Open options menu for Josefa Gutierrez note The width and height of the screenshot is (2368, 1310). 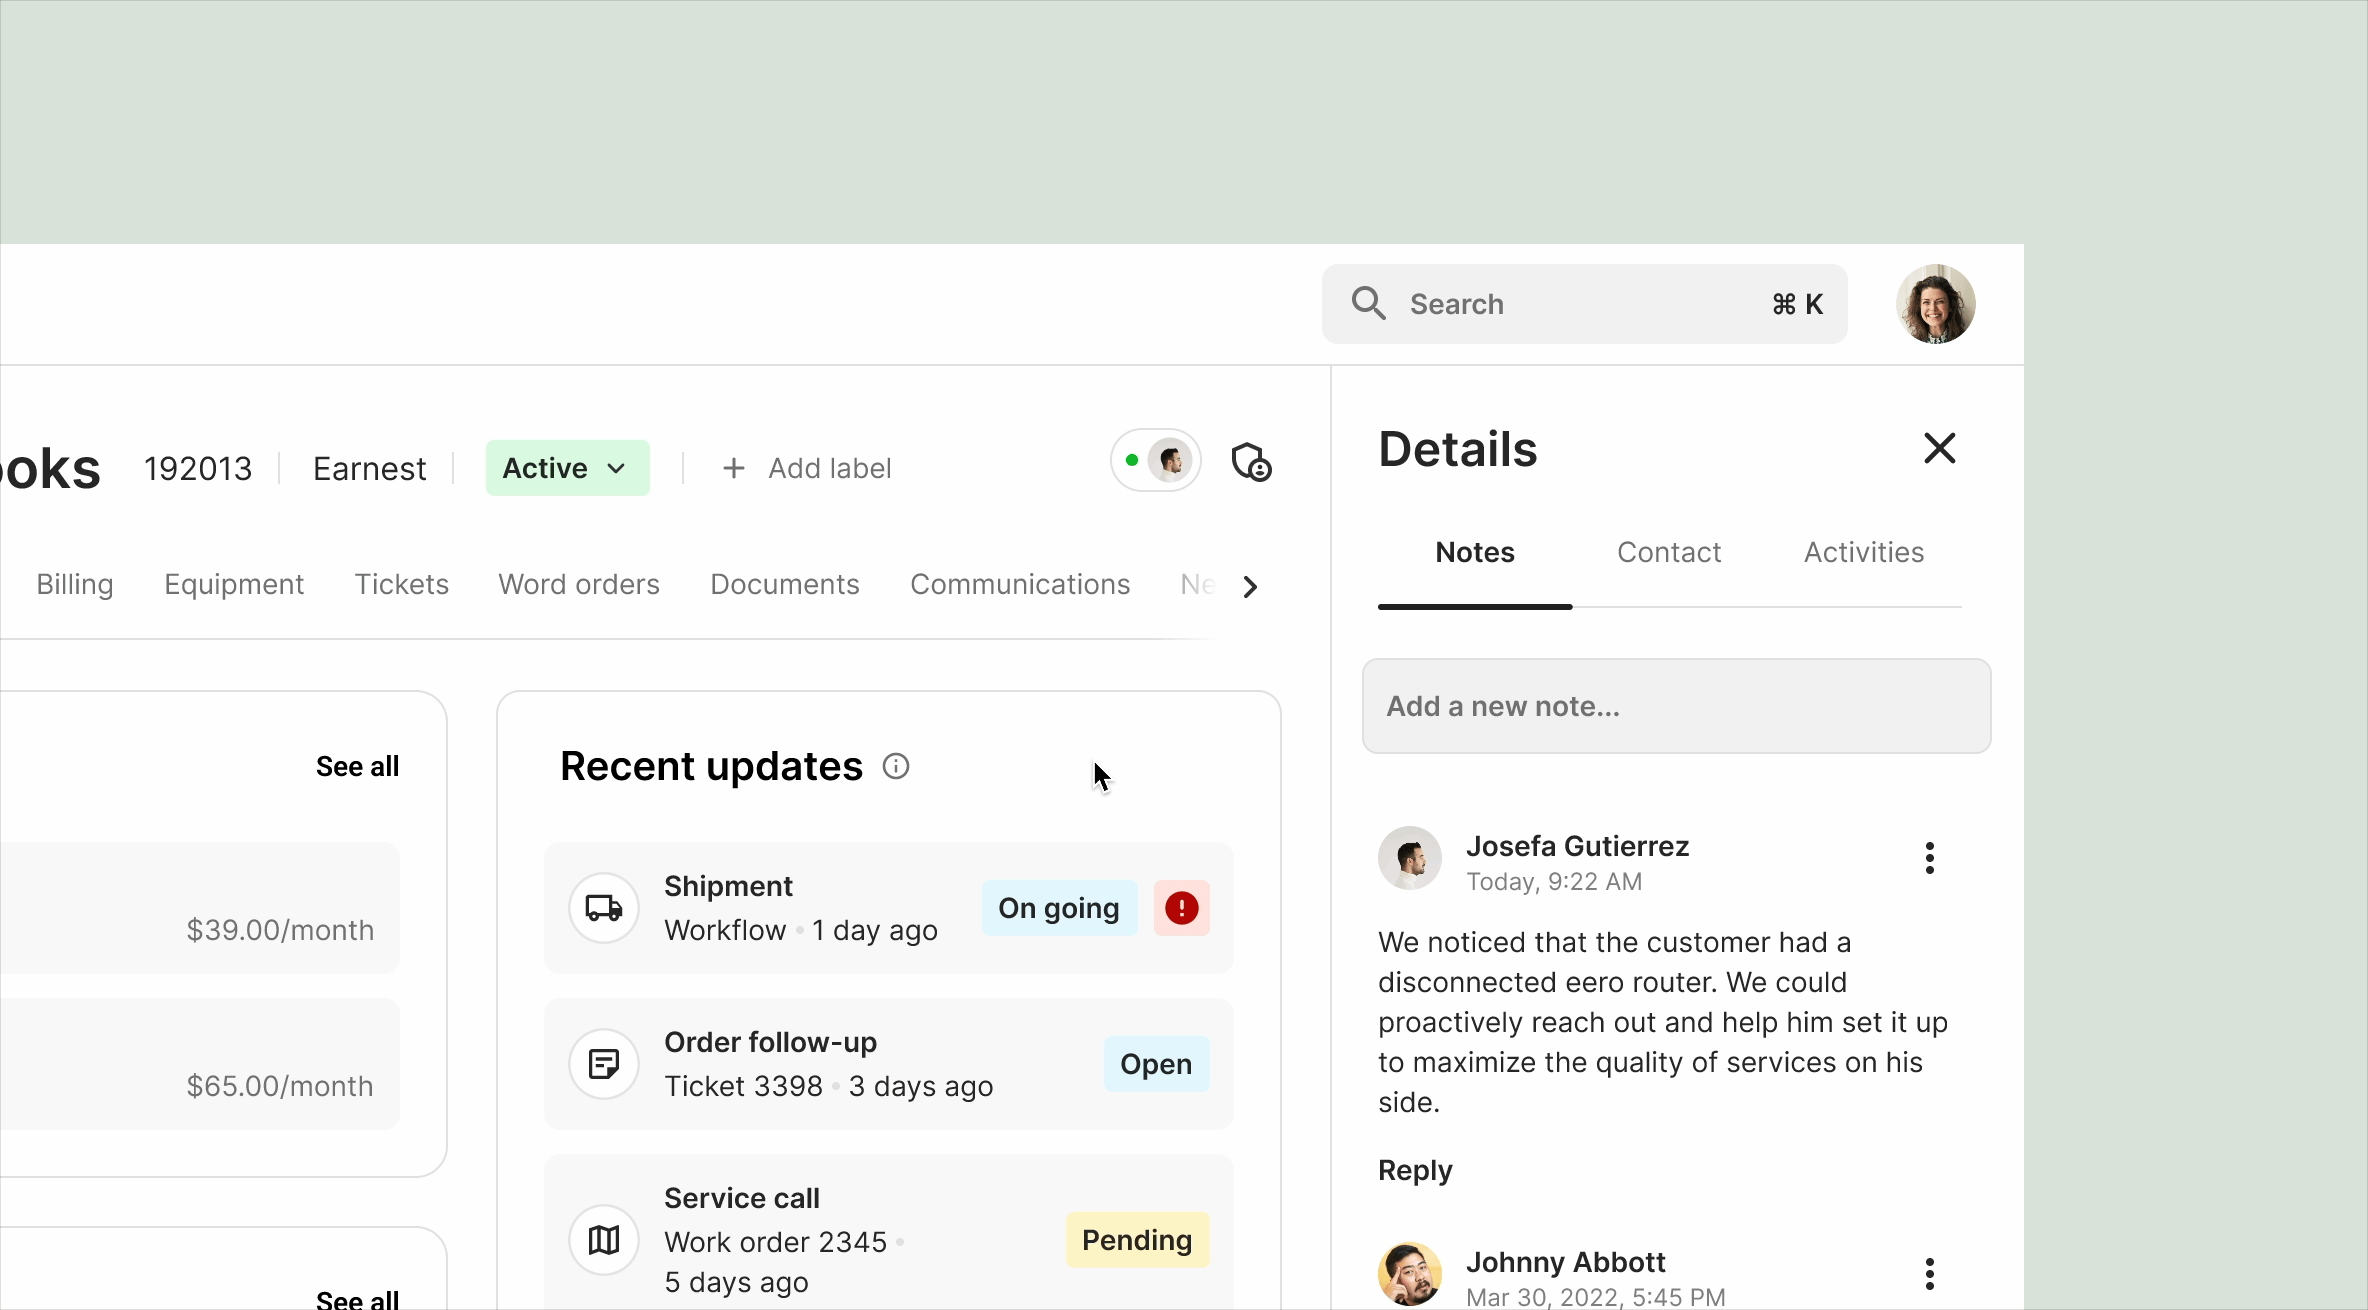[x=1929, y=858]
